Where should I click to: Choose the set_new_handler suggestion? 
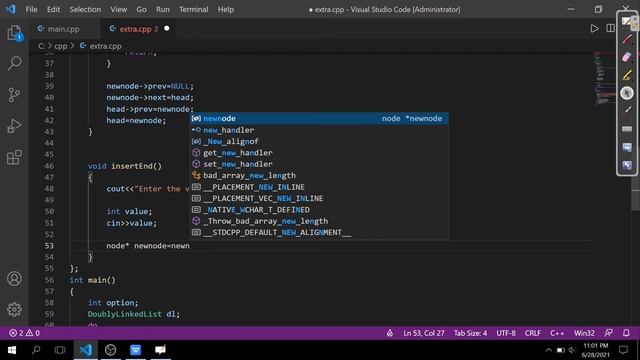[x=320, y=164]
